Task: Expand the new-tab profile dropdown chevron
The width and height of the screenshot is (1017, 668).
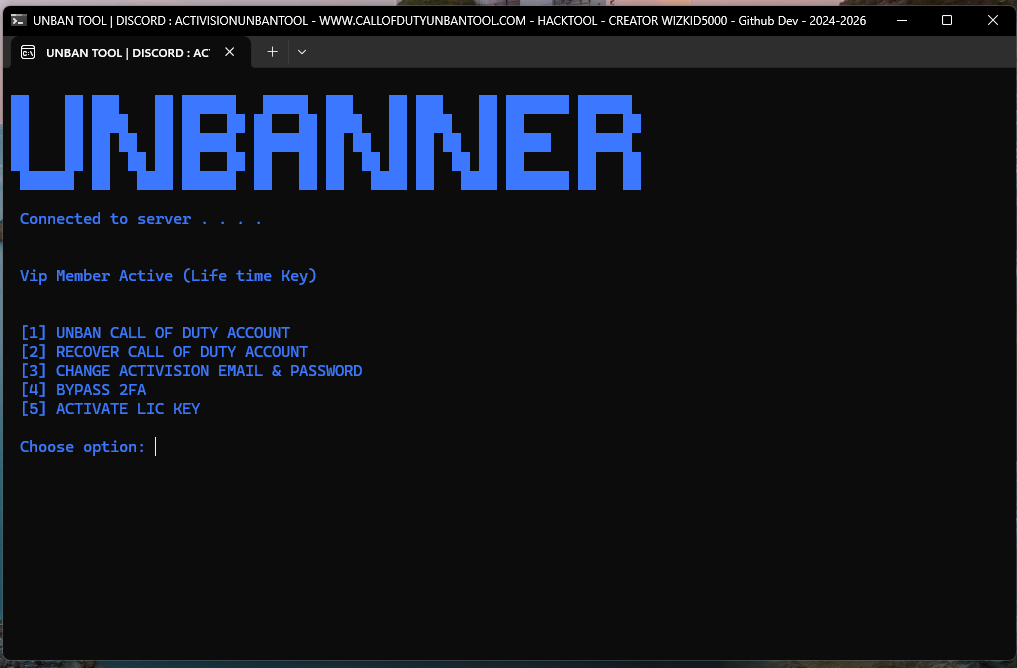Action: click(x=302, y=52)
